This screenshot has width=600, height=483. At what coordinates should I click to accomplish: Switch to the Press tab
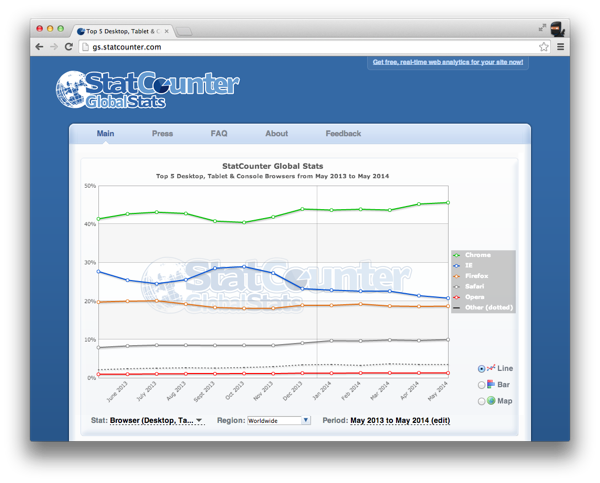(x=162, y=134)
